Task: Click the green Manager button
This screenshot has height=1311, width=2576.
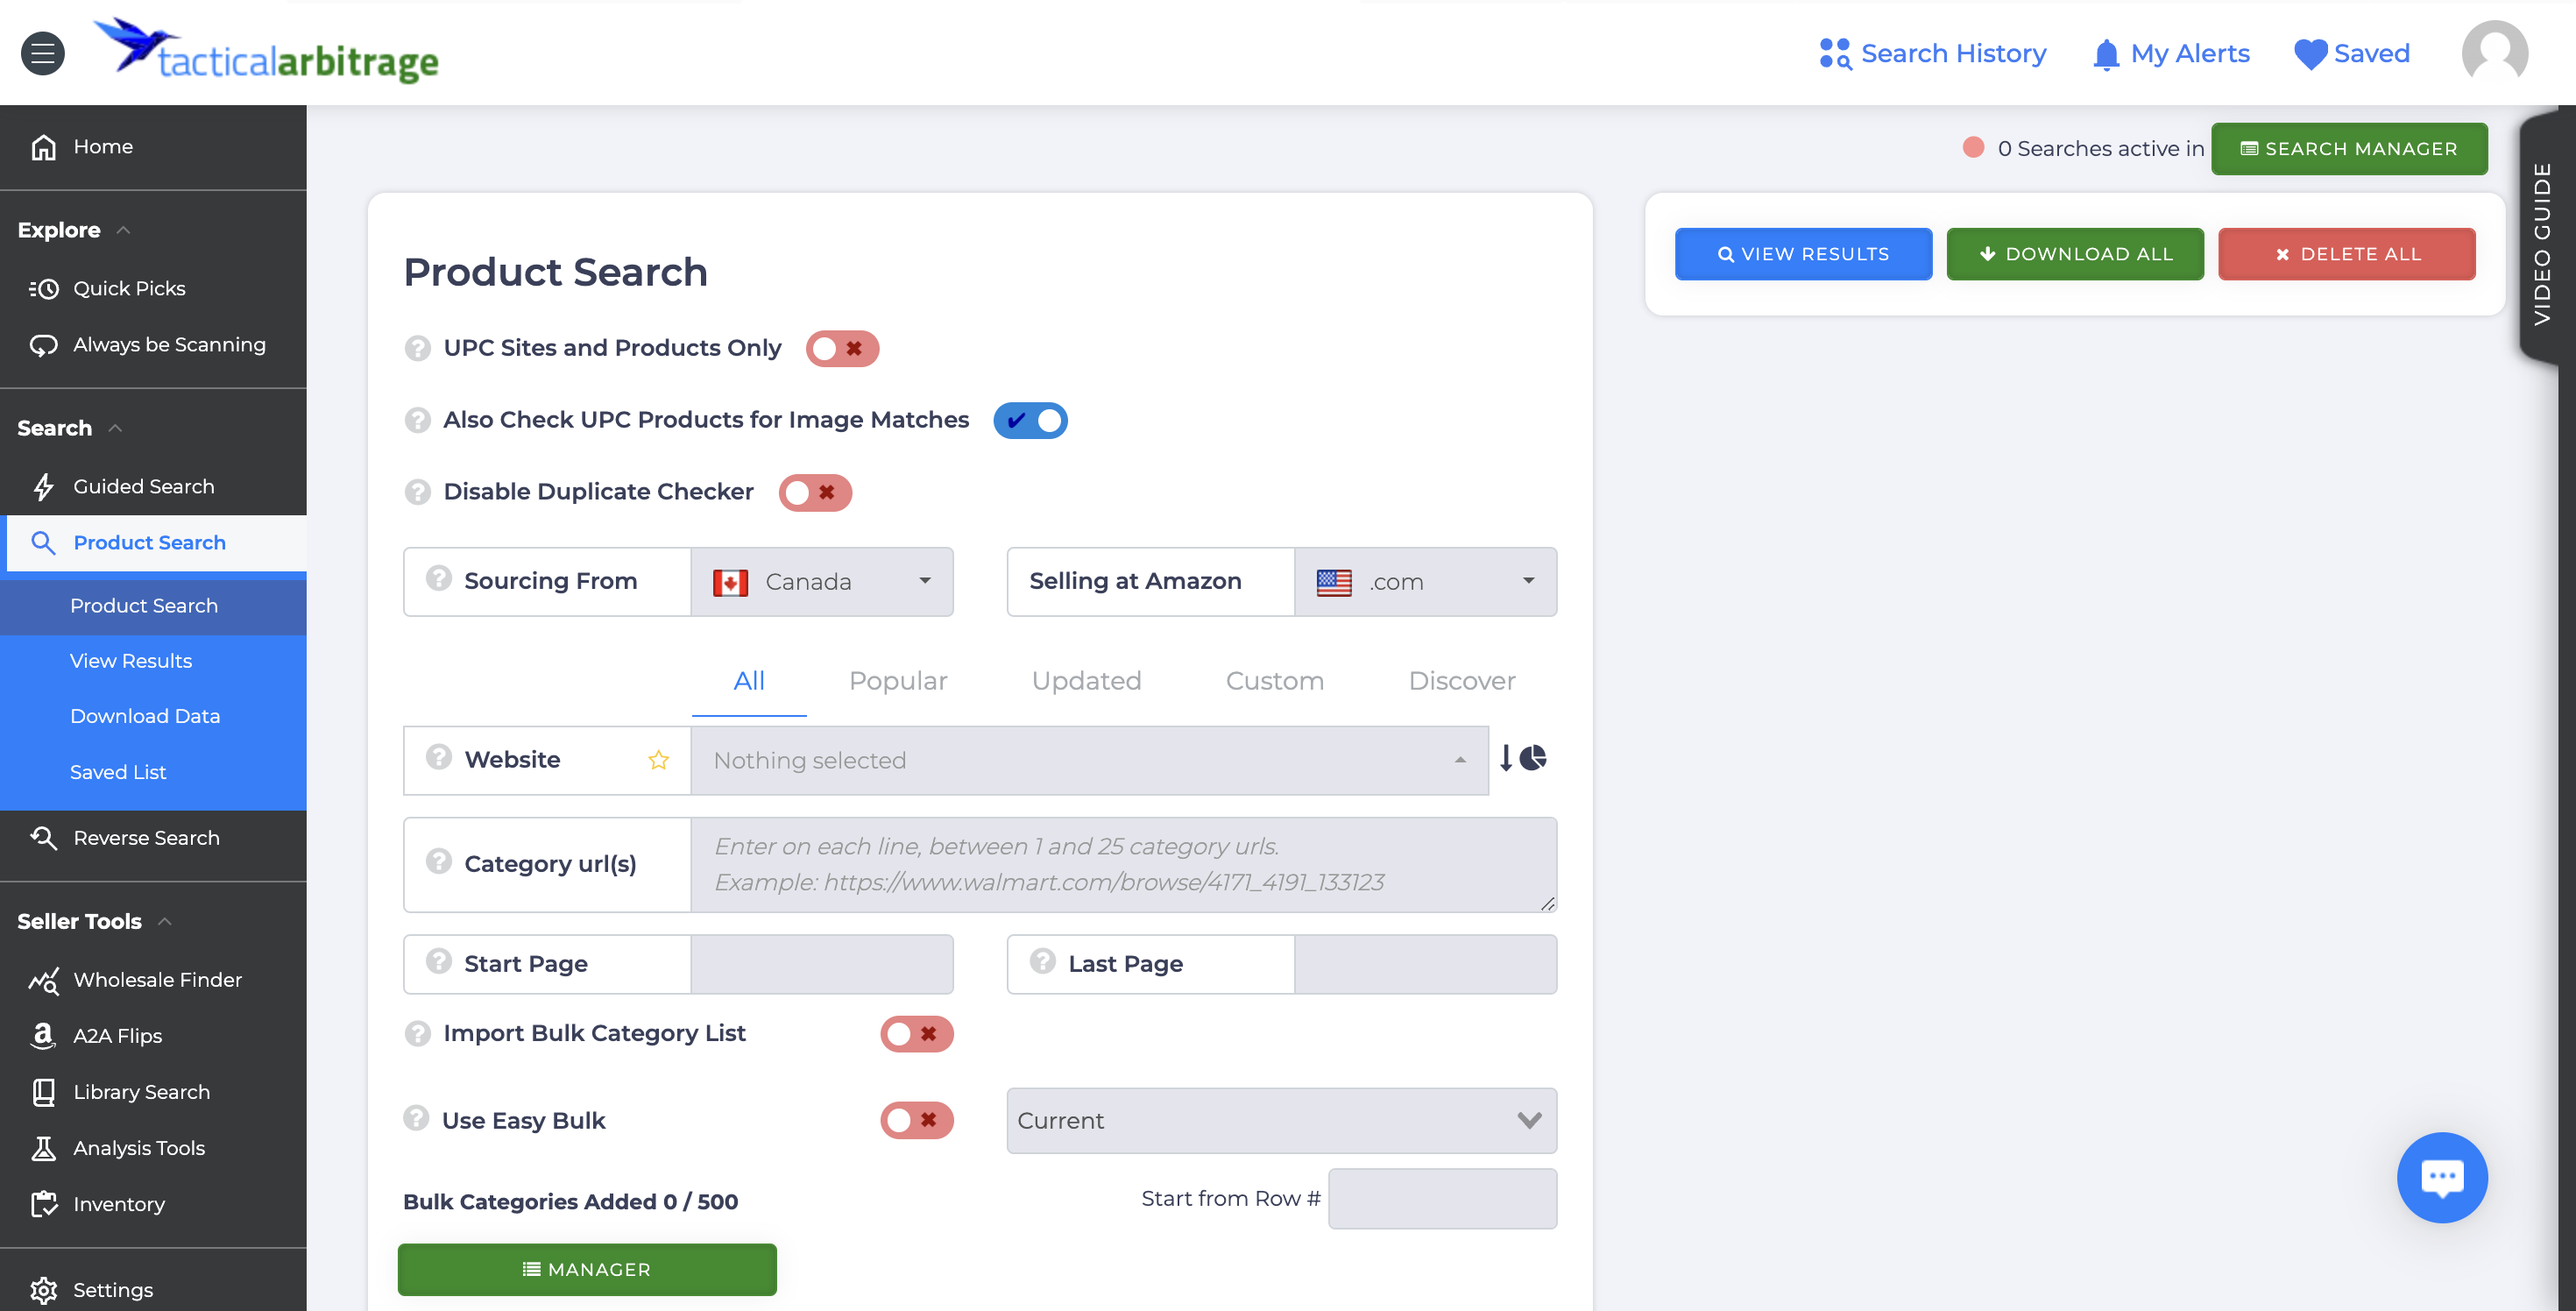Action: tap(587, 1269)
